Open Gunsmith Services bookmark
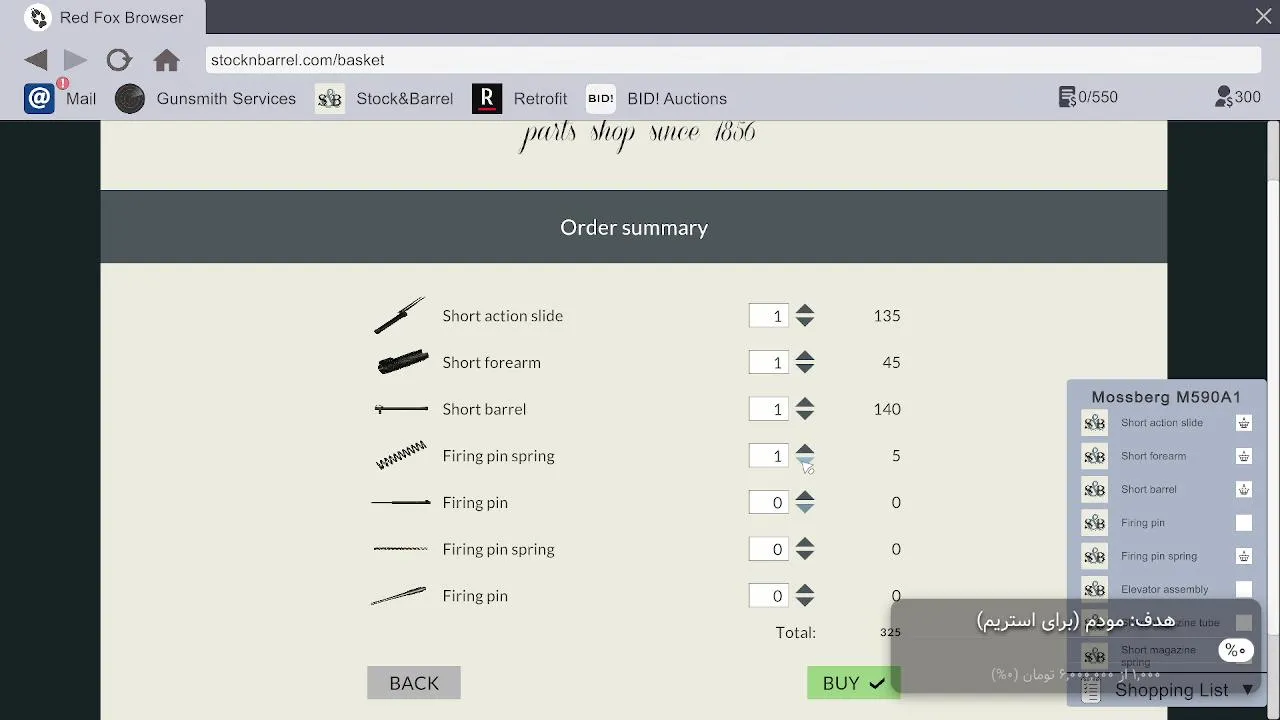This screenshot has width=1280, height=720. click(x=226, y=98)
